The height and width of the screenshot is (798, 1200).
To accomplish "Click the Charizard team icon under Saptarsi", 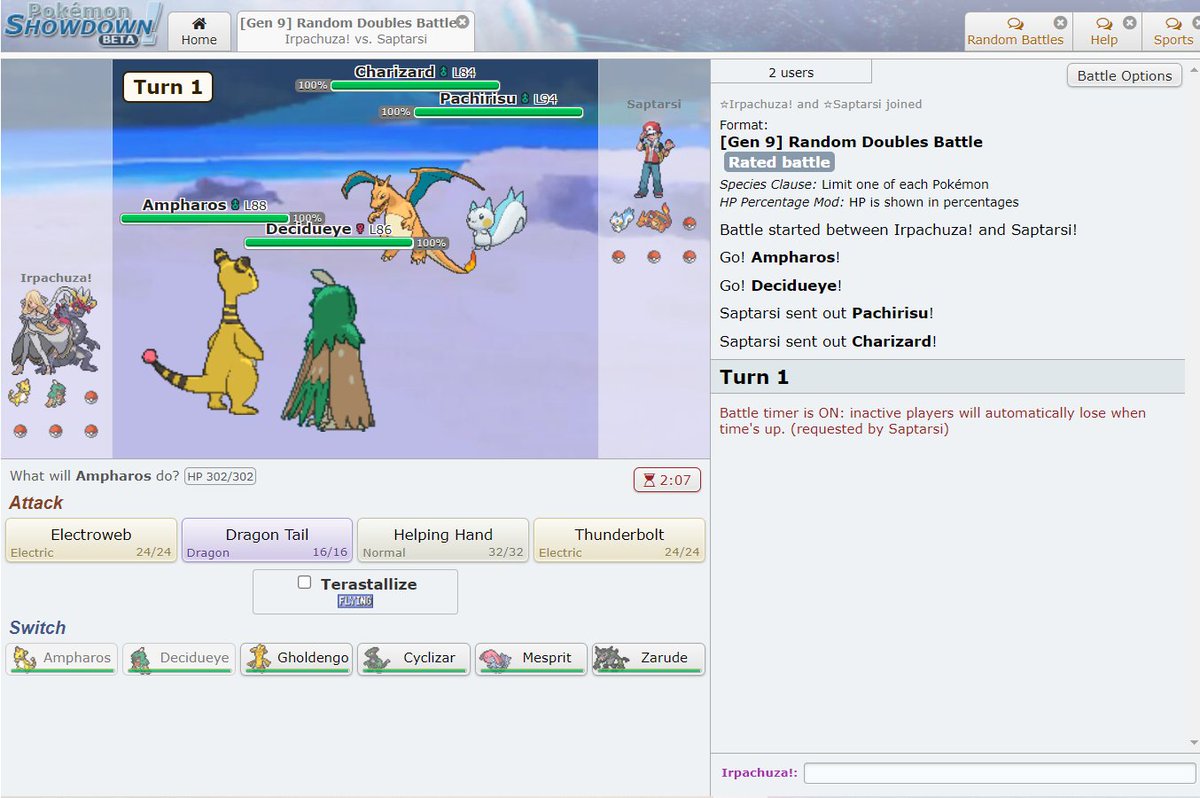I will (x=655, y=218).
